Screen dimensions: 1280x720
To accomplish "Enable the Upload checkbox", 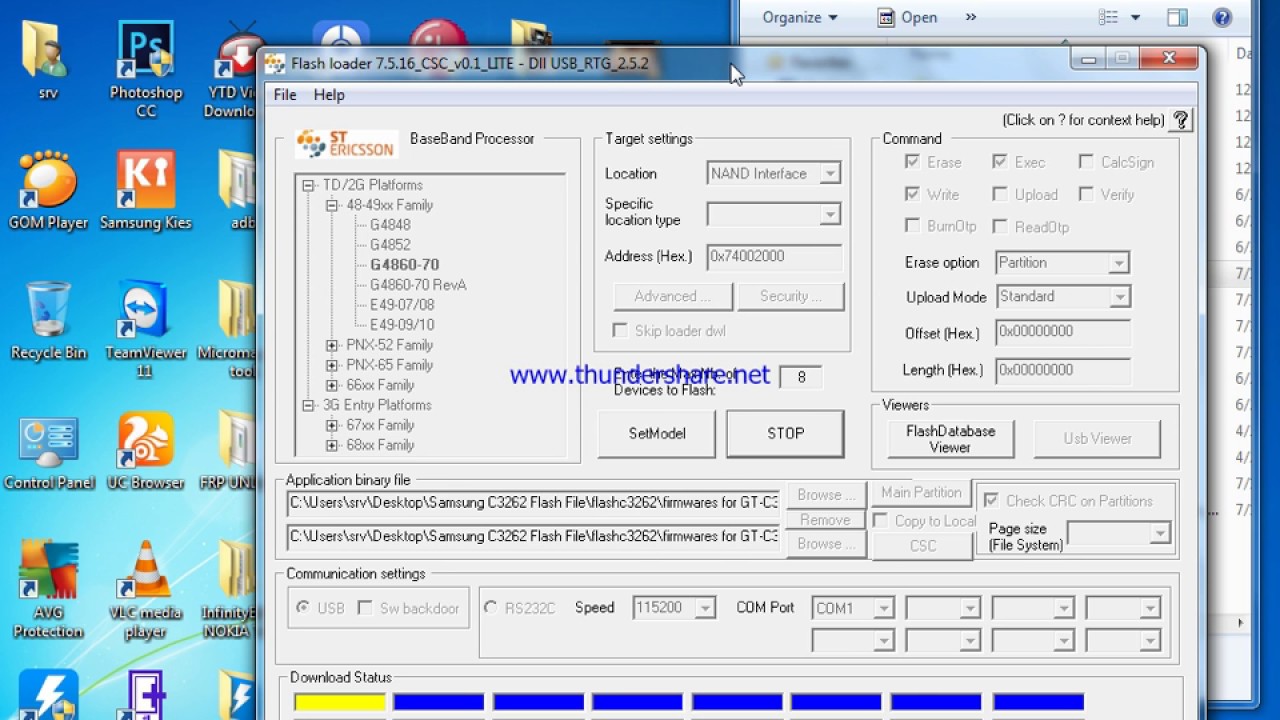I will tap(1000, 194).
